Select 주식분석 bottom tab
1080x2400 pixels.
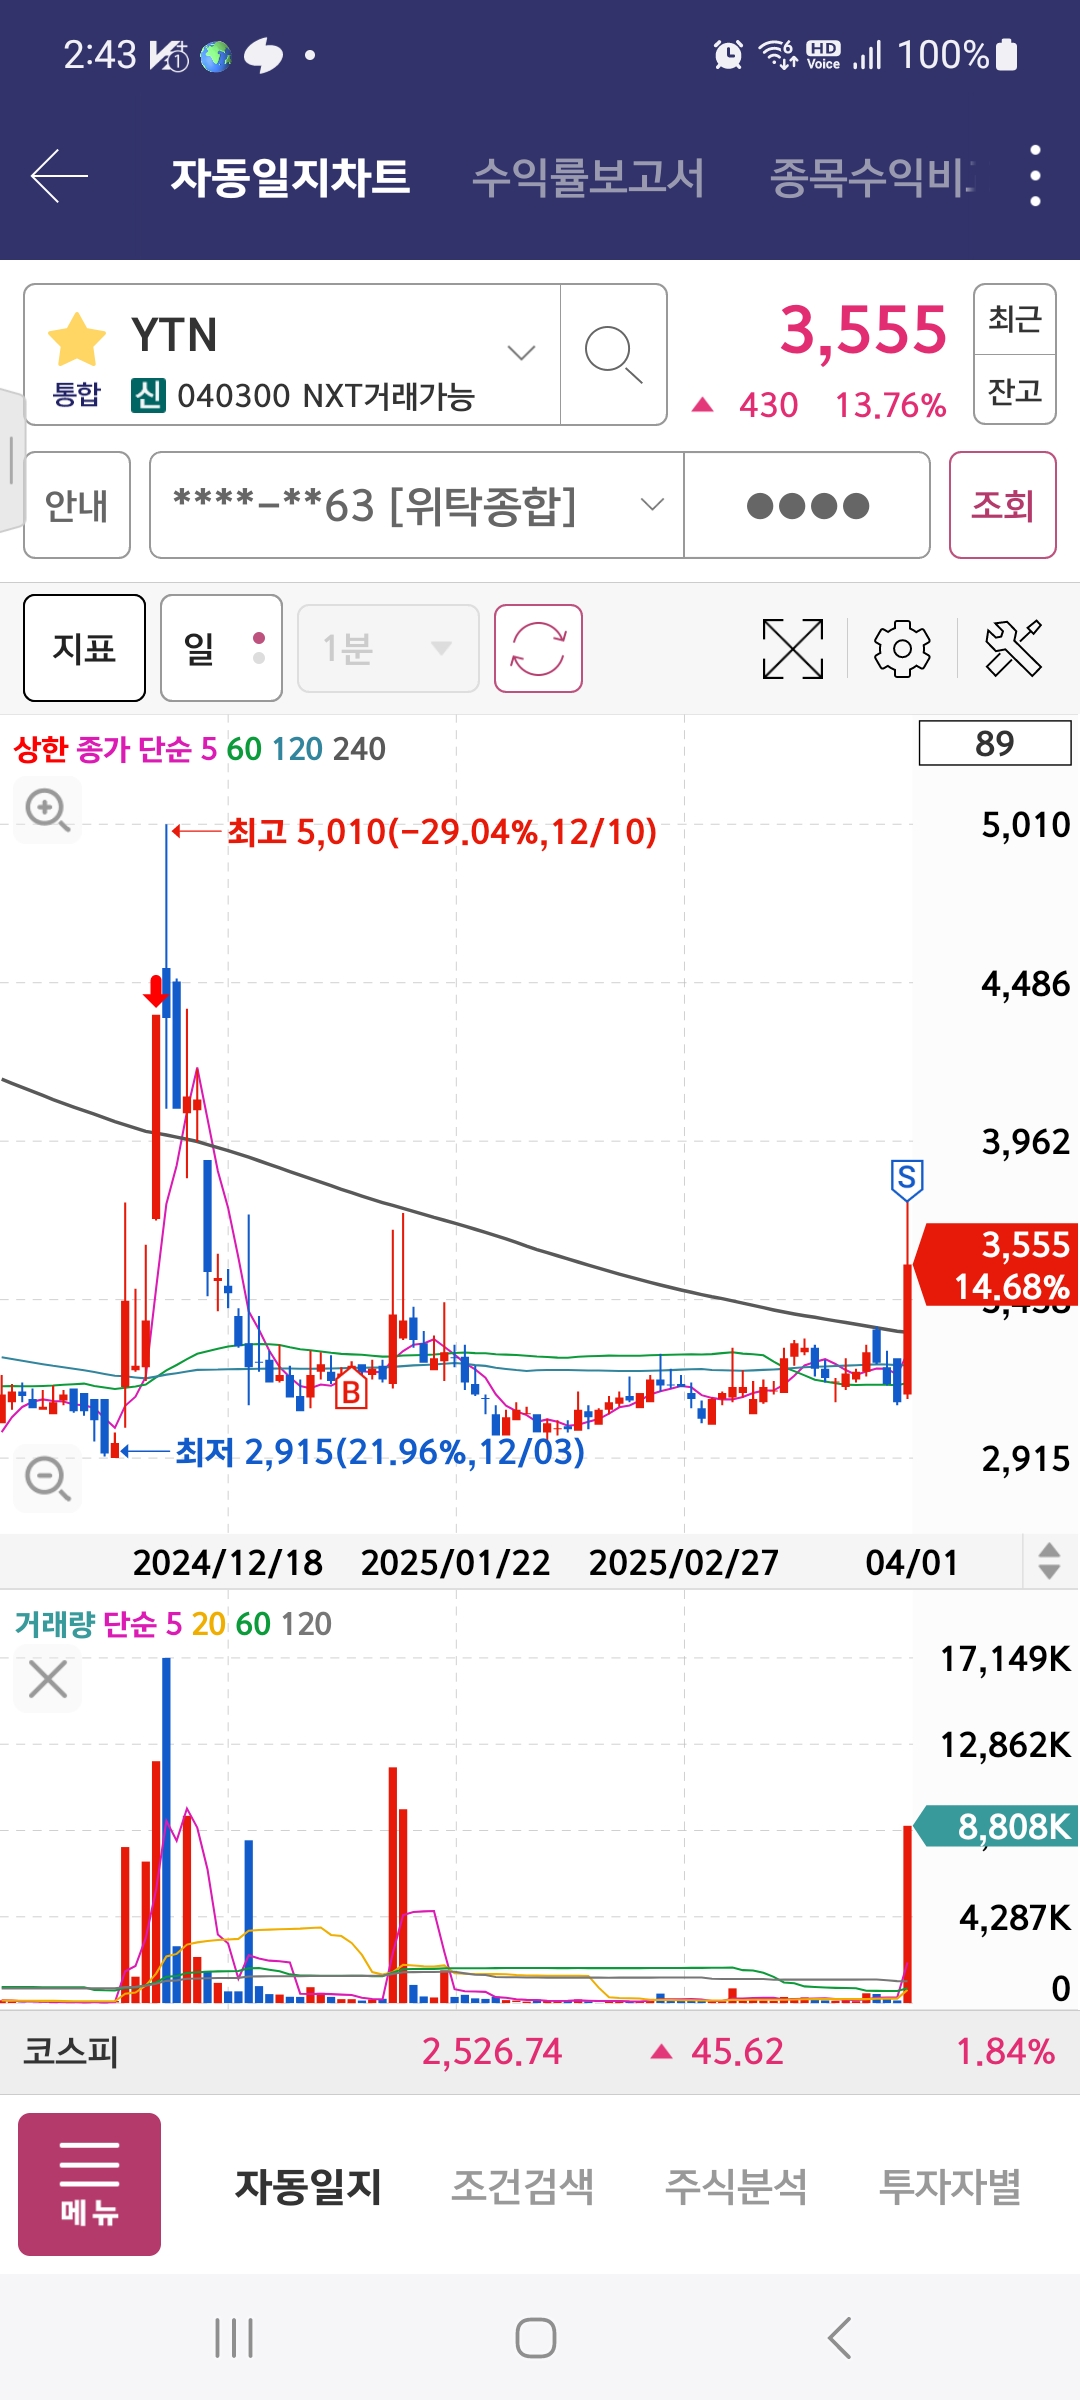[x=736, y=2186]
